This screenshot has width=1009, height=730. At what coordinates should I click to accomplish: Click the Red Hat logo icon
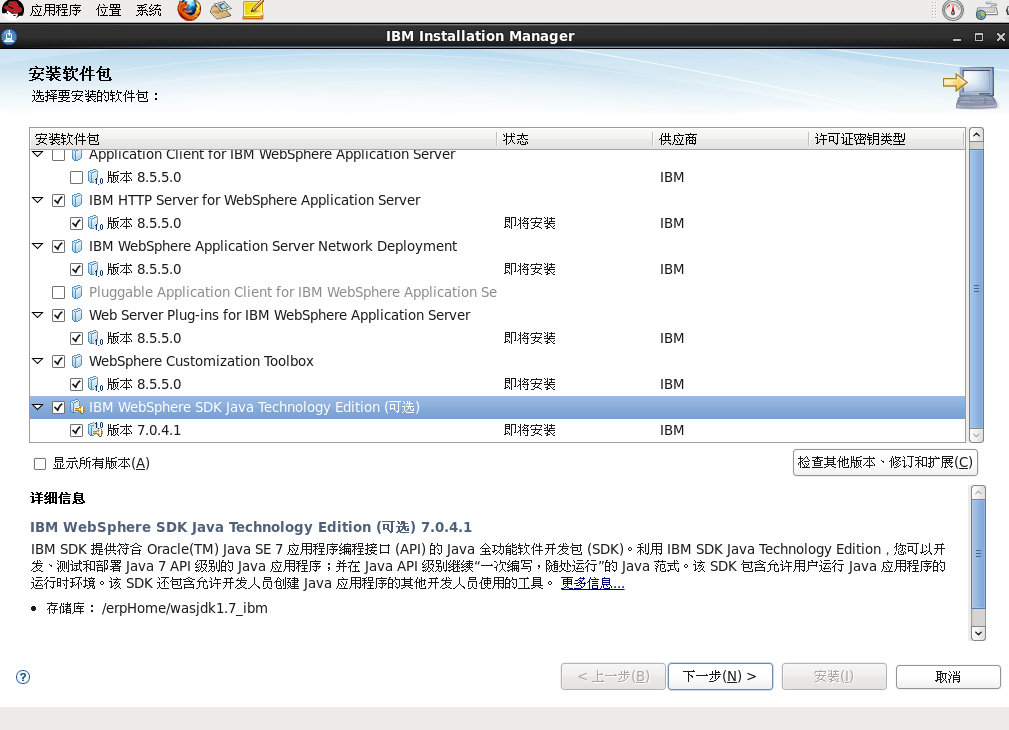click(12, 9)
